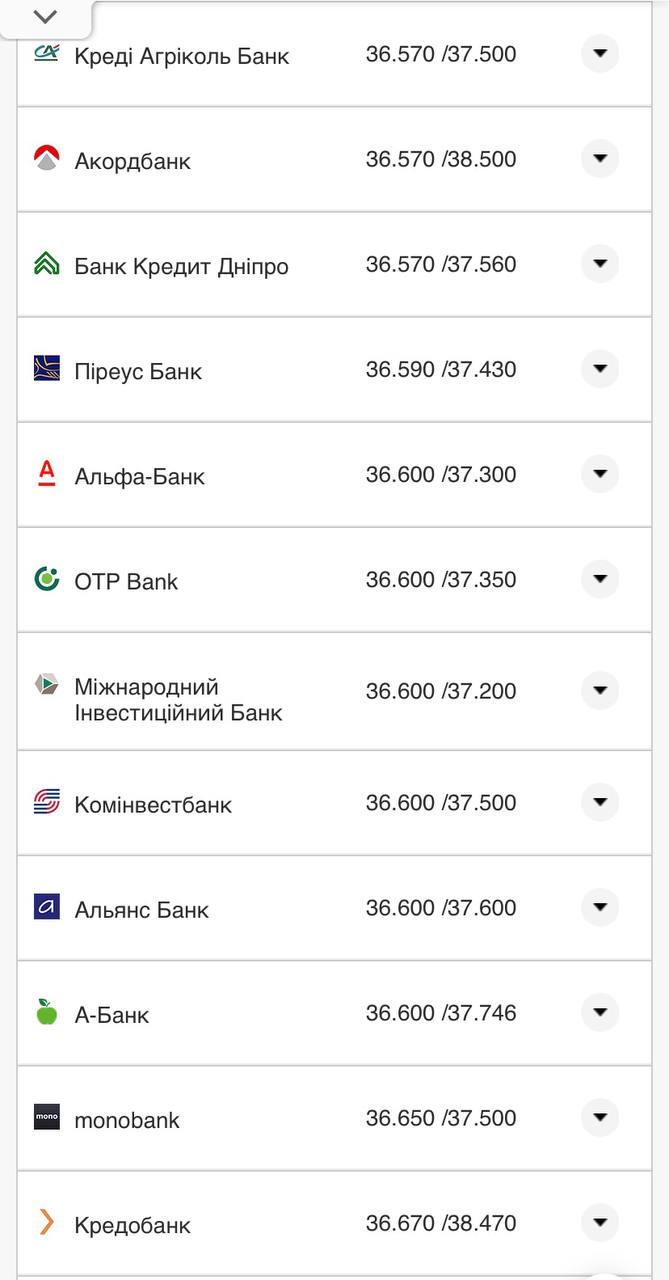Click the Credit Agricole bank logo
The width and height of the screenshot is (669, 1280).
click(47, 53)
